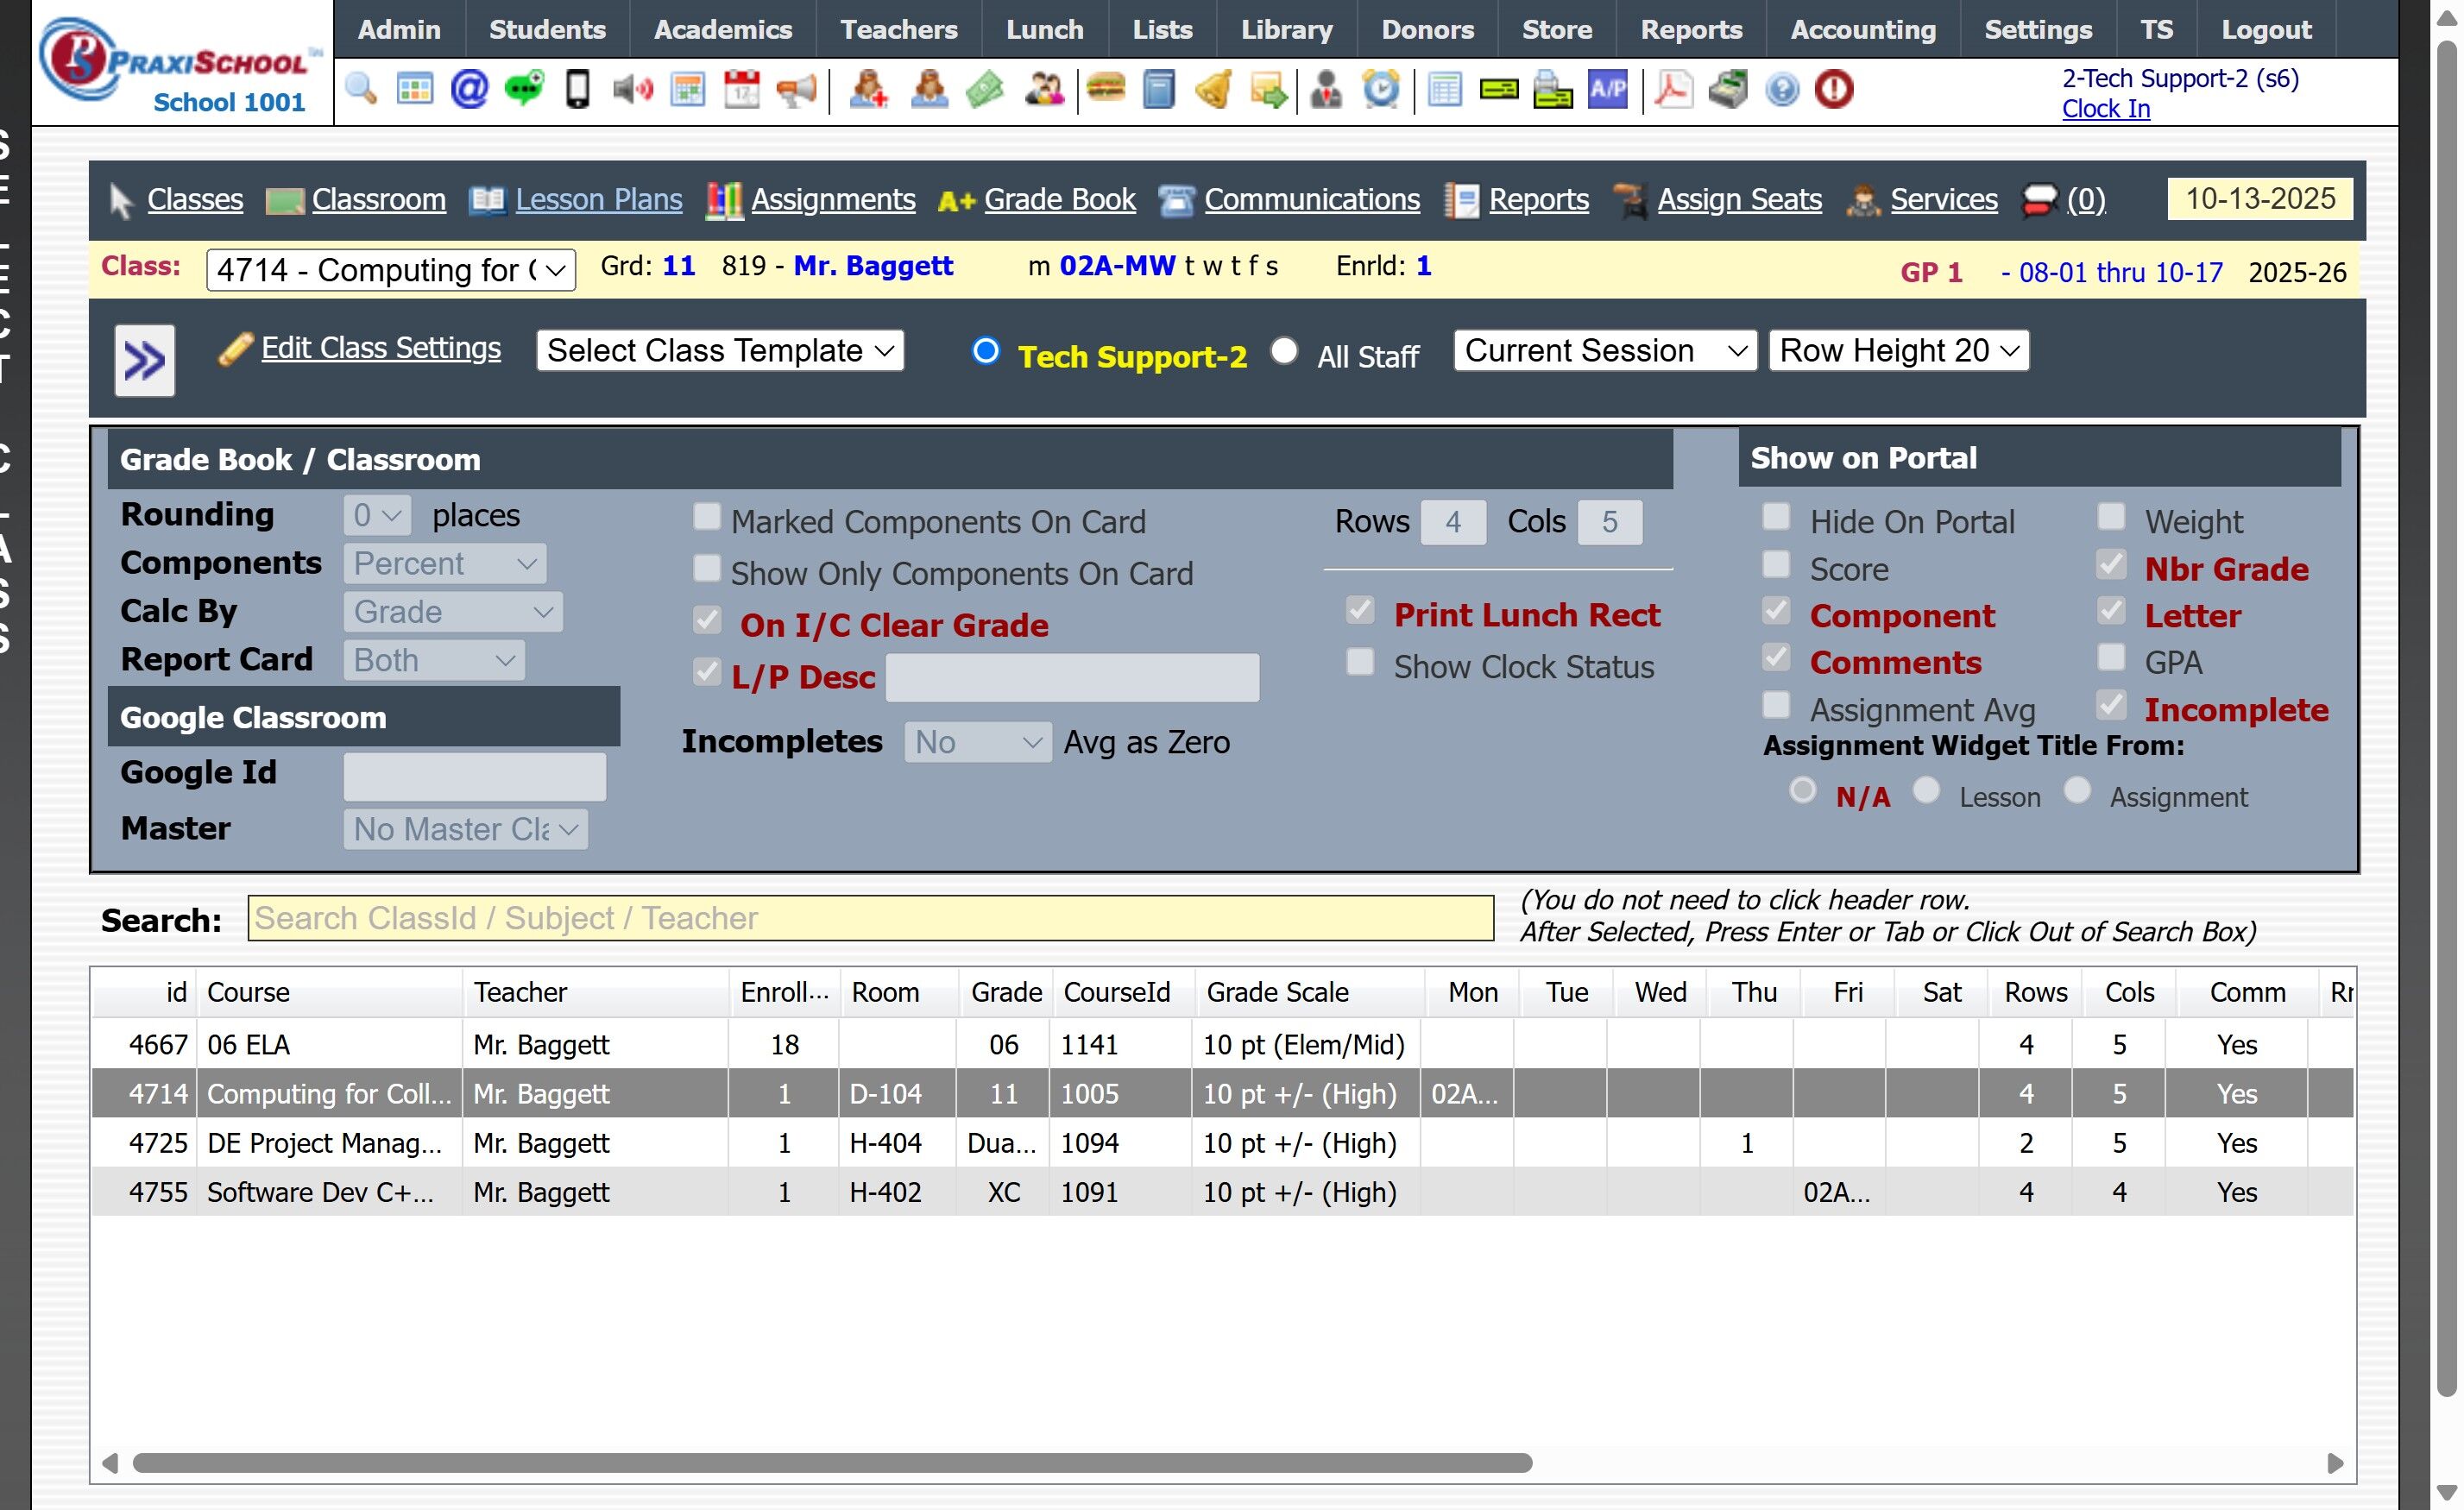Open the PDF document icon
This screenshot has height=1510, width=2464.
click(1673, 90)
